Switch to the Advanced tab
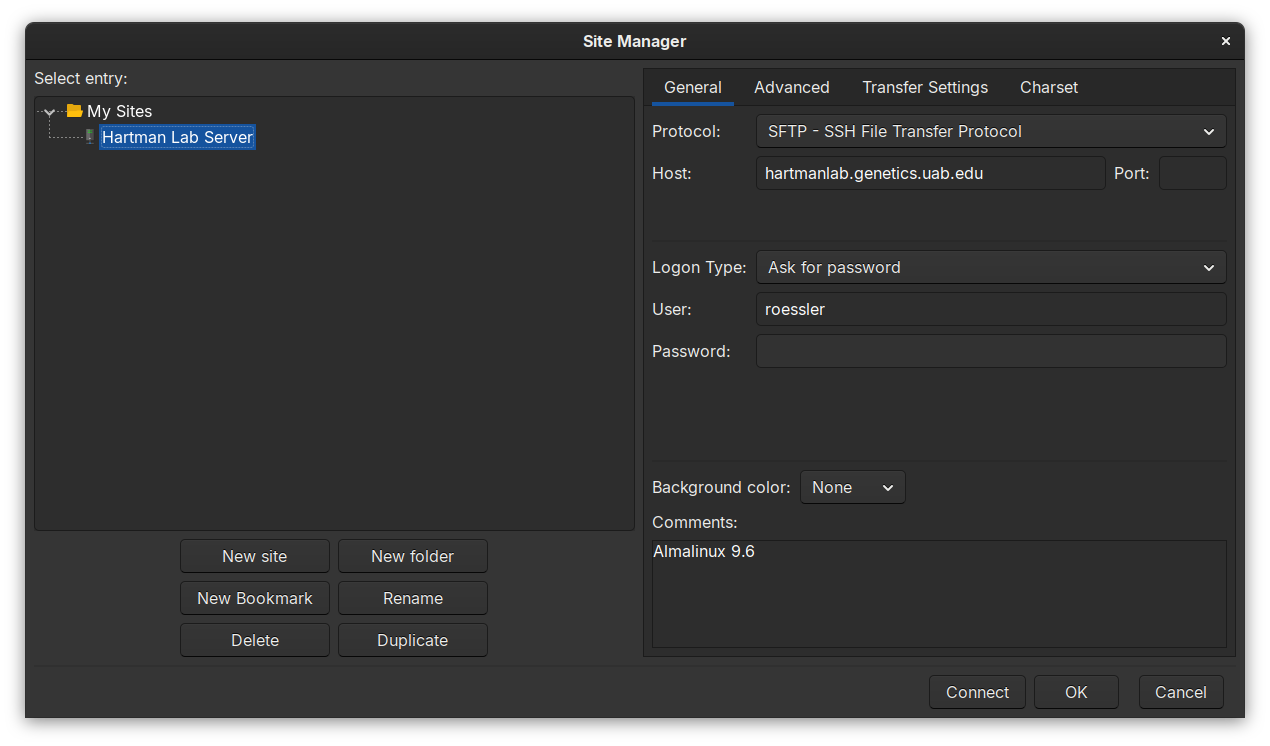Viewport: 1270px width, 746px height. click(791, 87)
